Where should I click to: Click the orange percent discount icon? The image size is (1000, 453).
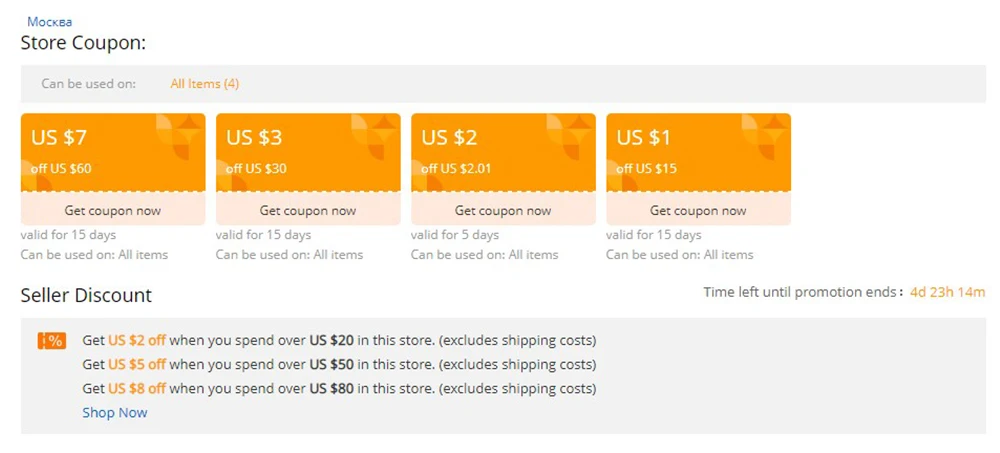tap(52, 341)
